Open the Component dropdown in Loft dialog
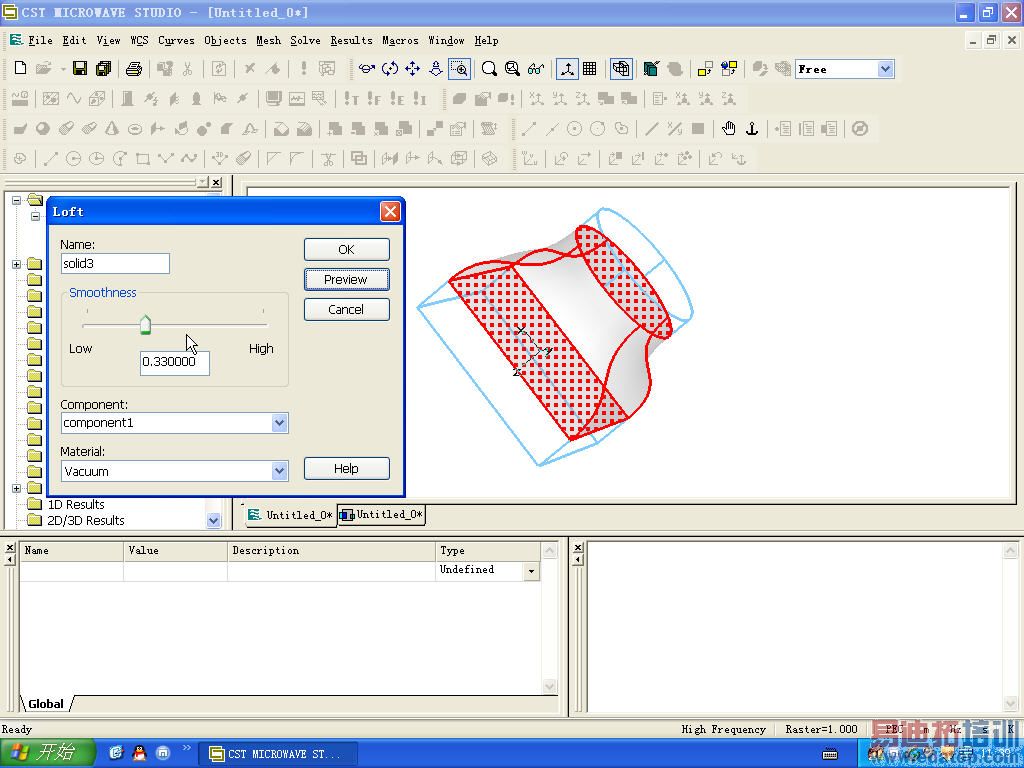The width and height of the screenshot is (1024, 768). click(280, 423)
